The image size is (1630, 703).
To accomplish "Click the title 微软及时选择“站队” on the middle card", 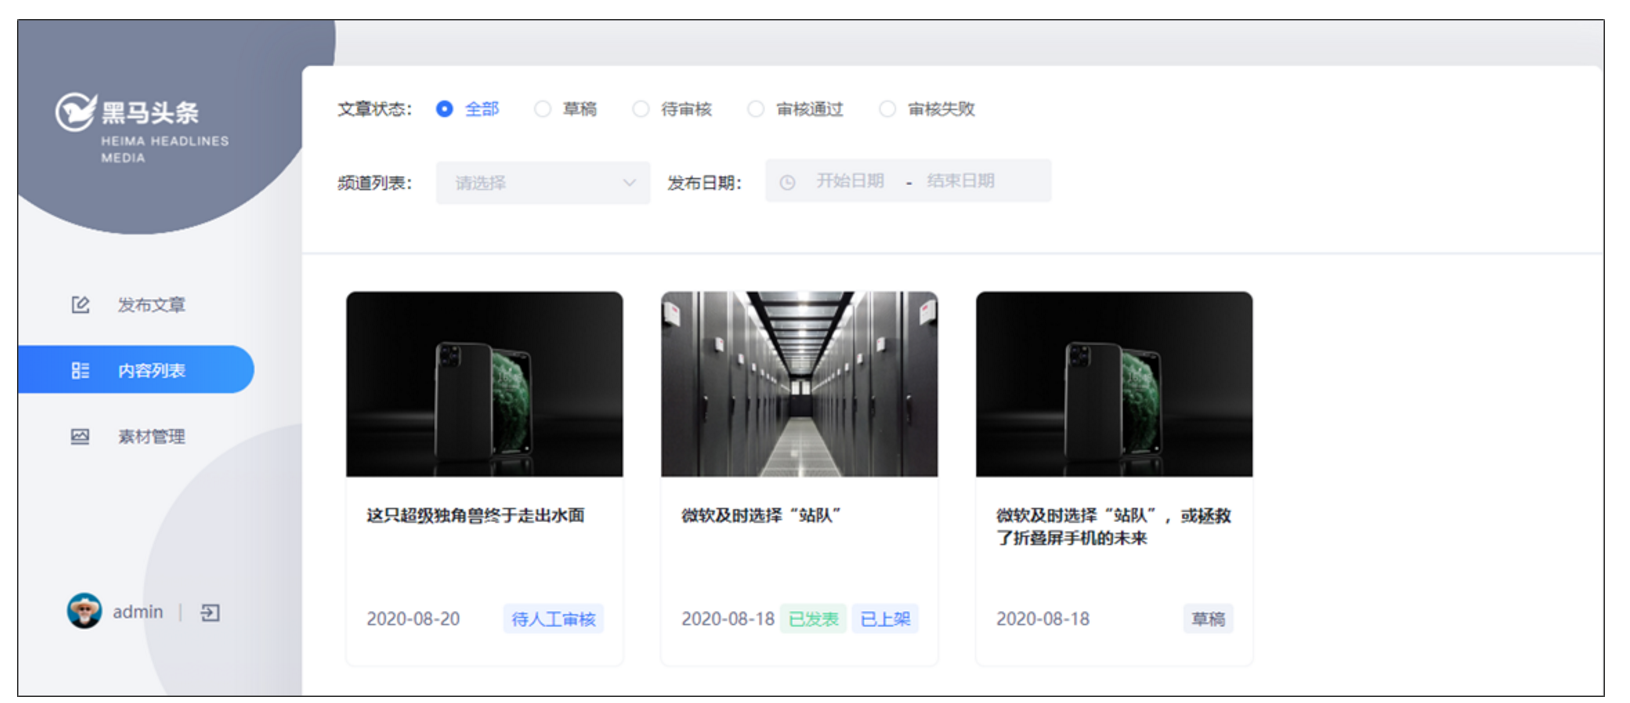I will coord(761,516).
